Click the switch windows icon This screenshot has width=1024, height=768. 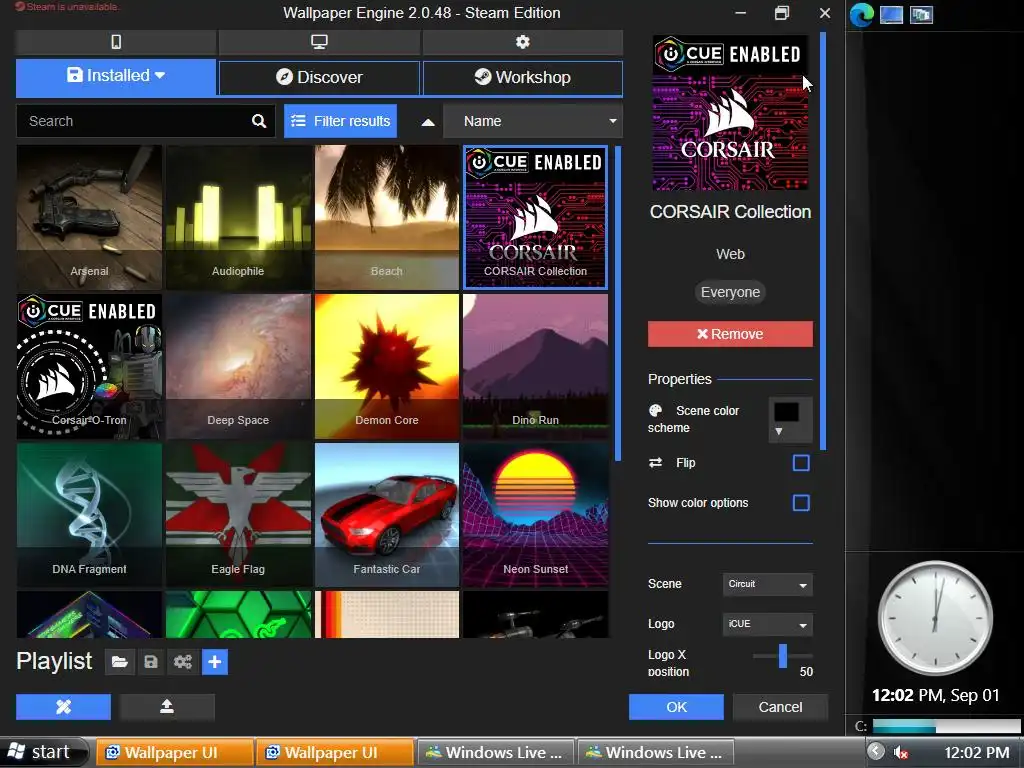click(x=921, y=14)
